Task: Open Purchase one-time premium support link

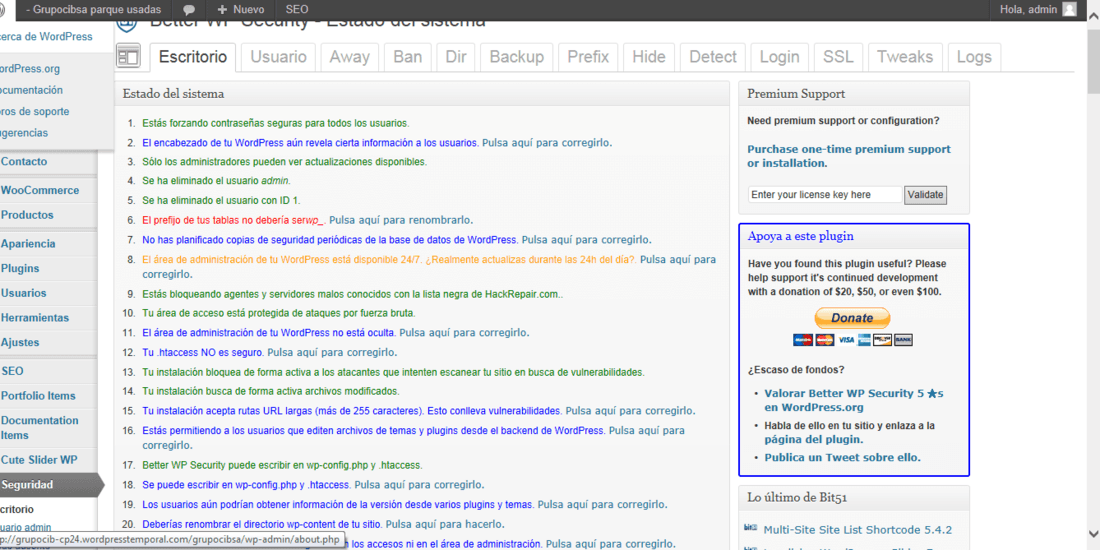Action: pos(849,156)
